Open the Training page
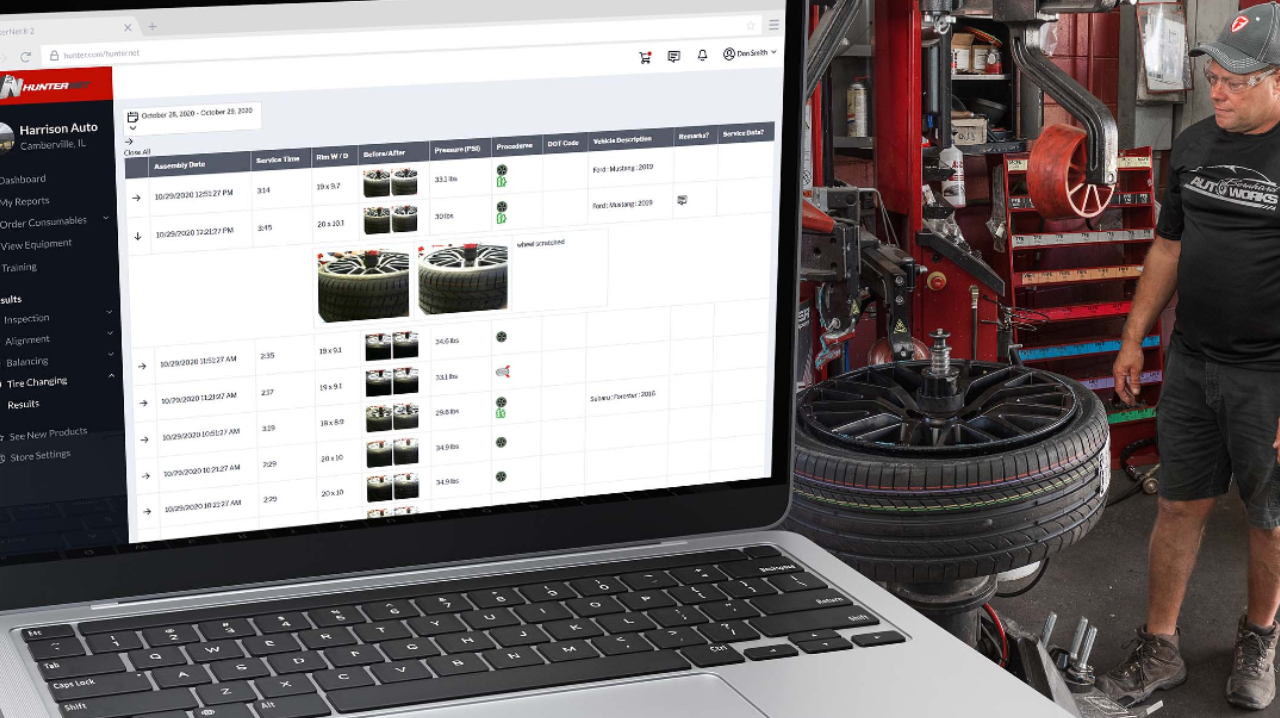The height and width of the screenshot is (718, 1280). (20, 267)
